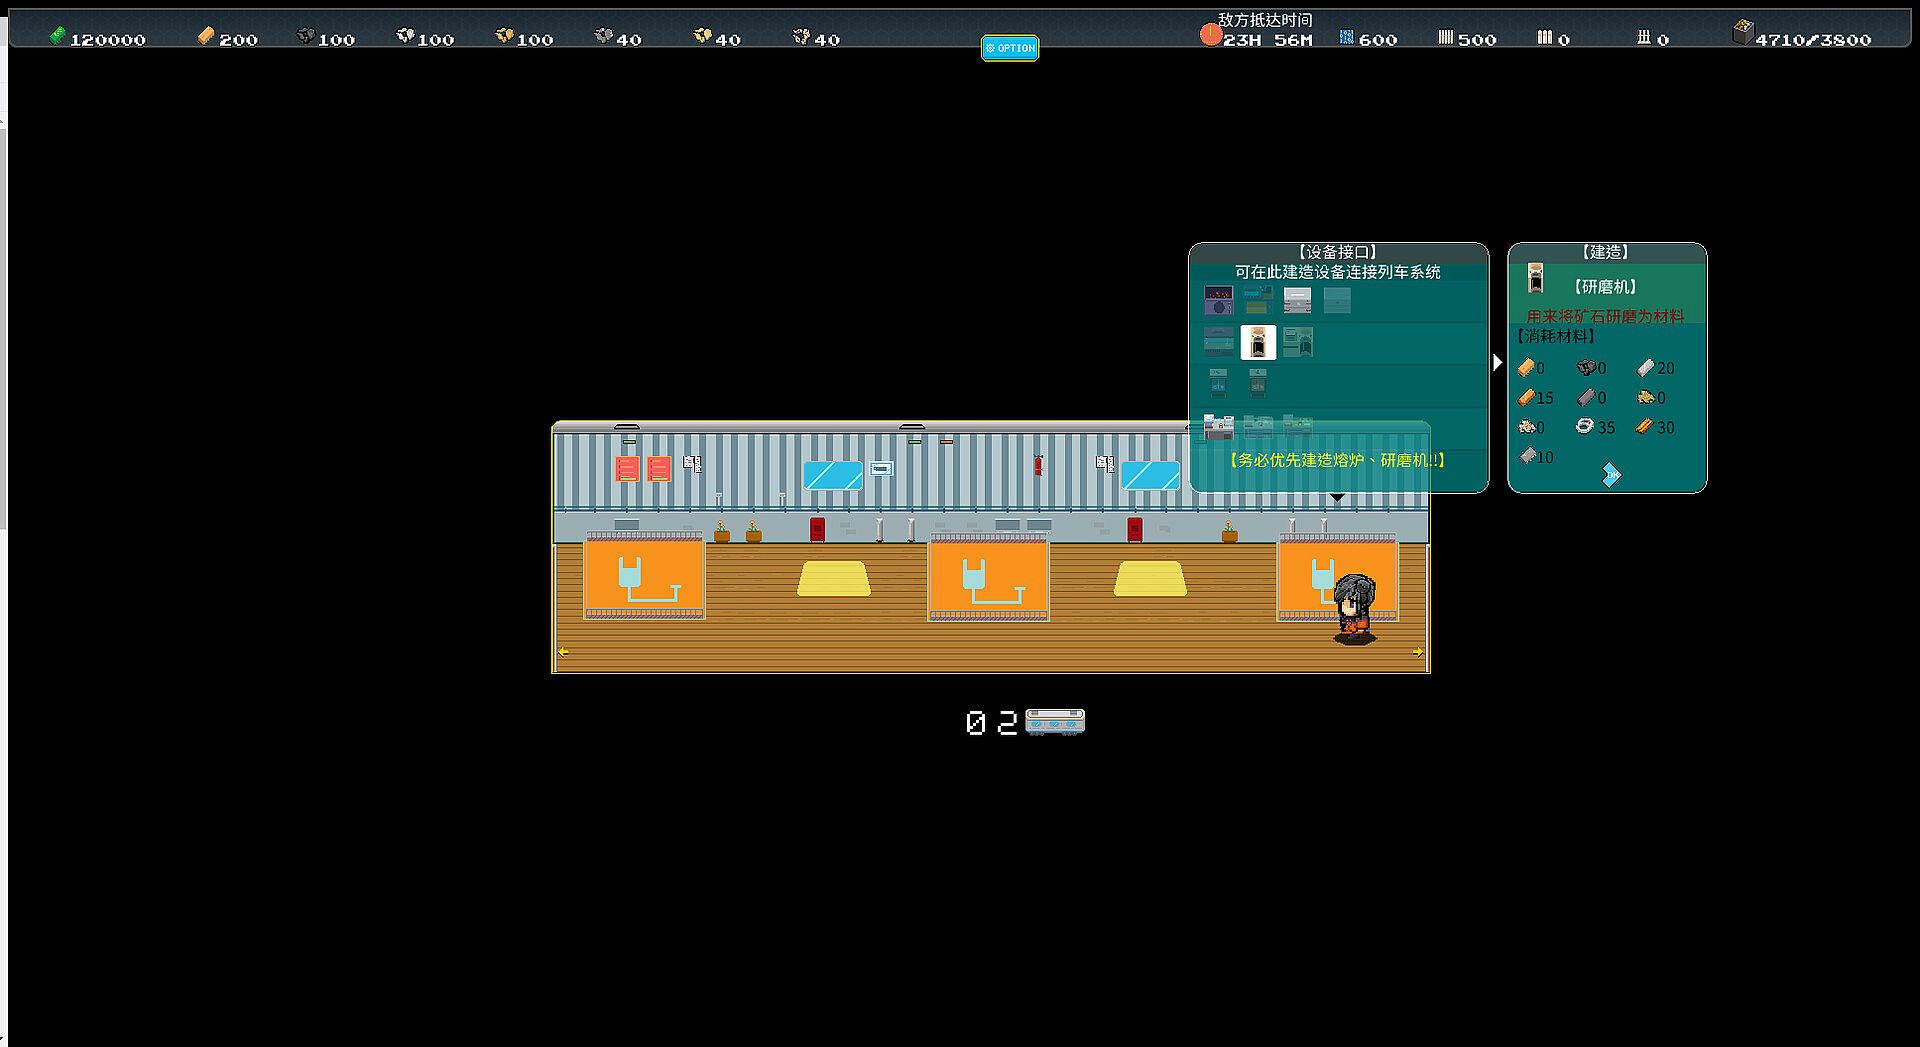Click the storage crate capacity icon
This screenshot has height=1047, width=1920.
(1743, 33)
